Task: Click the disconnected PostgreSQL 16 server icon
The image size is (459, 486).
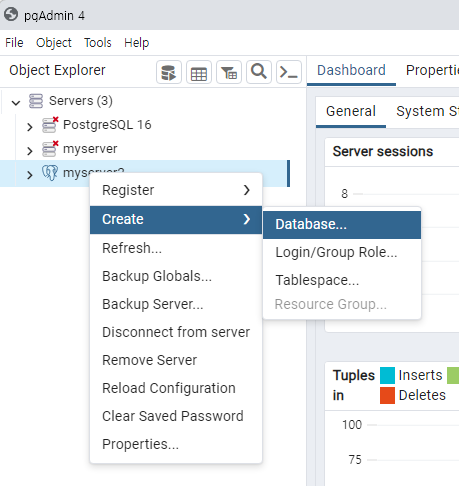Action: click(50, 125)
